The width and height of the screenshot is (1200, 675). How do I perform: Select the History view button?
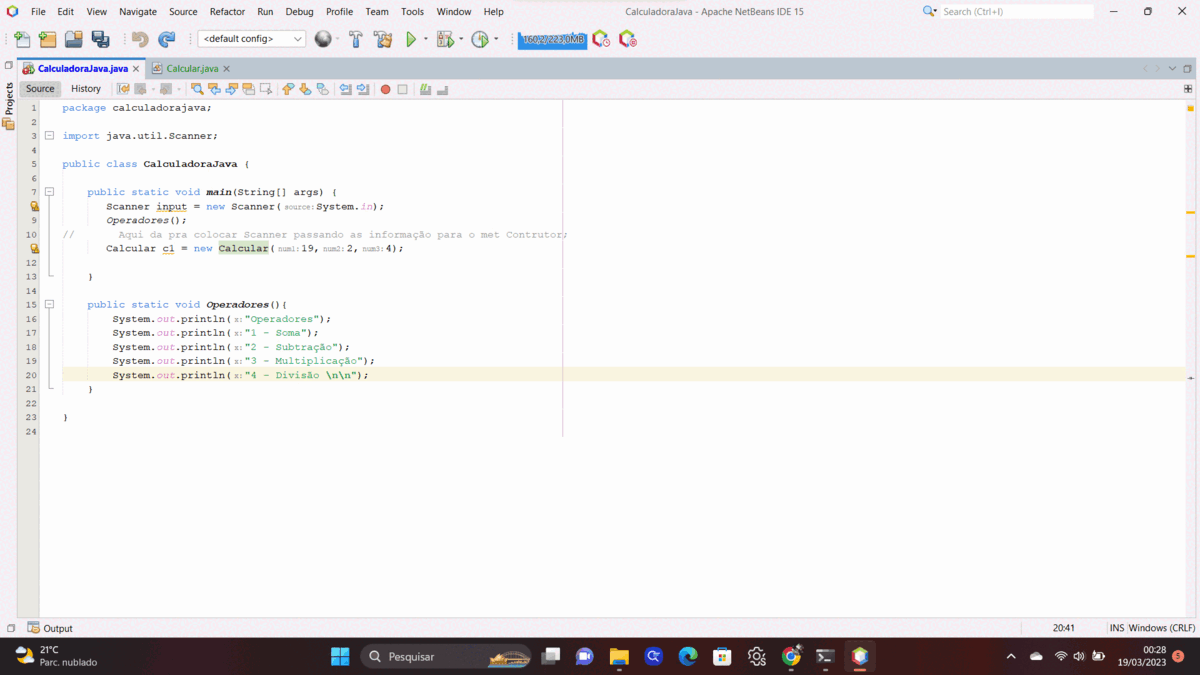[x=86, y=89]
